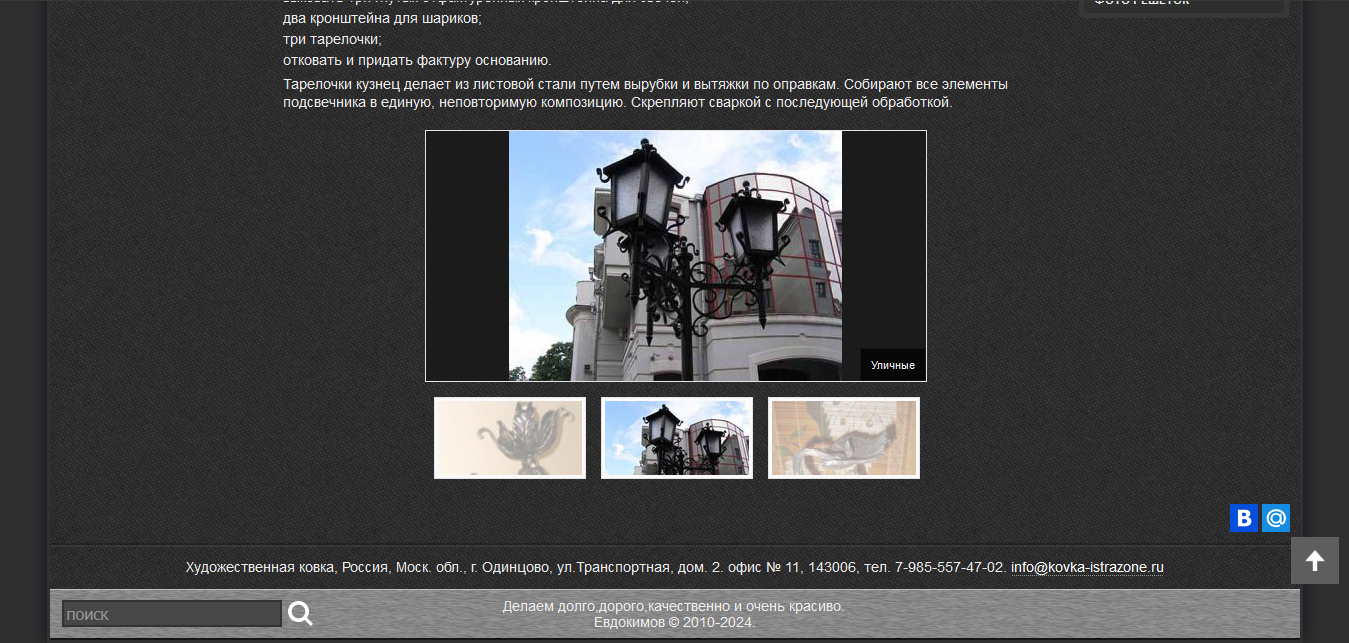Click the slogan Делаем долго, дорого, качественно
The image size is (1349, 643).
(x=674, y=606)
